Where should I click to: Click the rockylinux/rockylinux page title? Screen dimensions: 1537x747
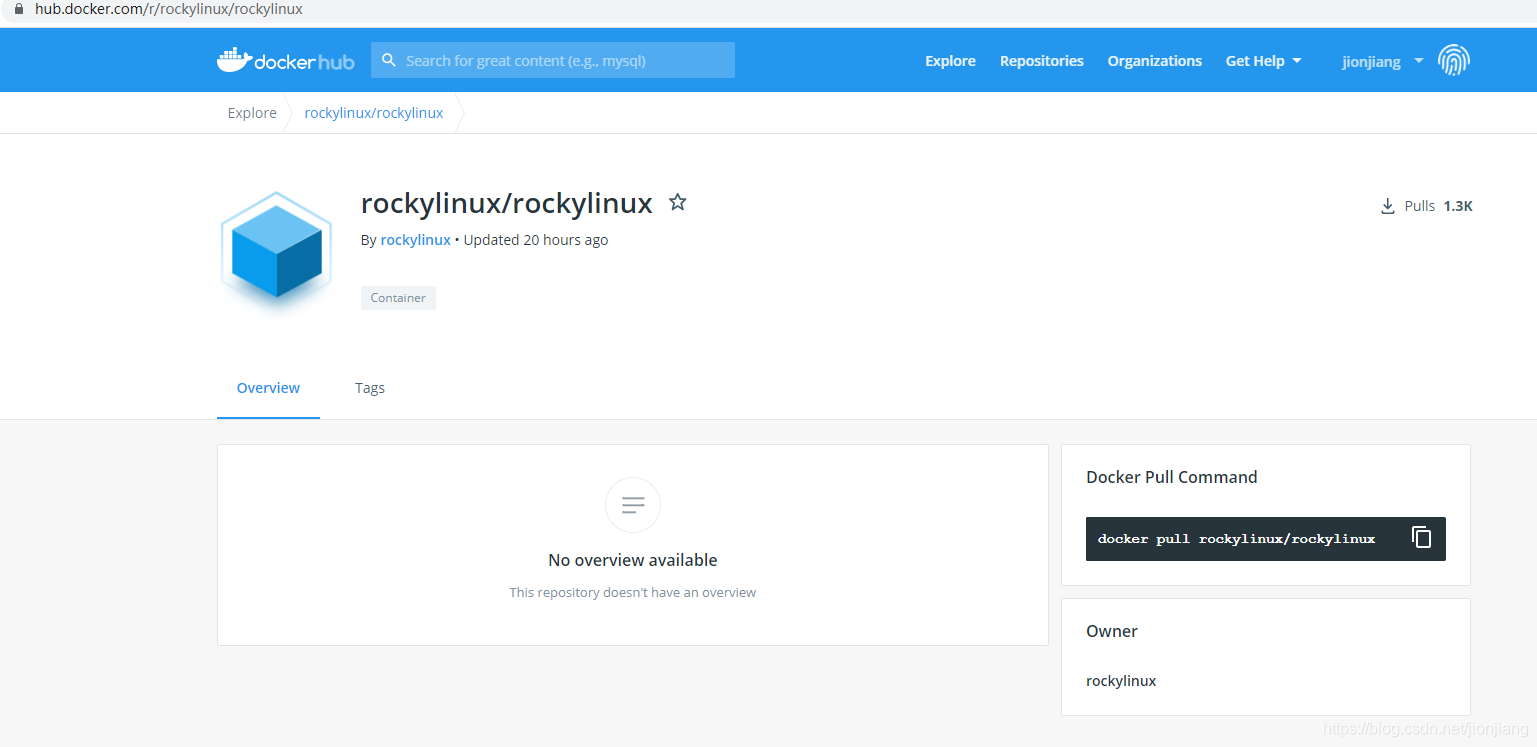coord(507,203)
